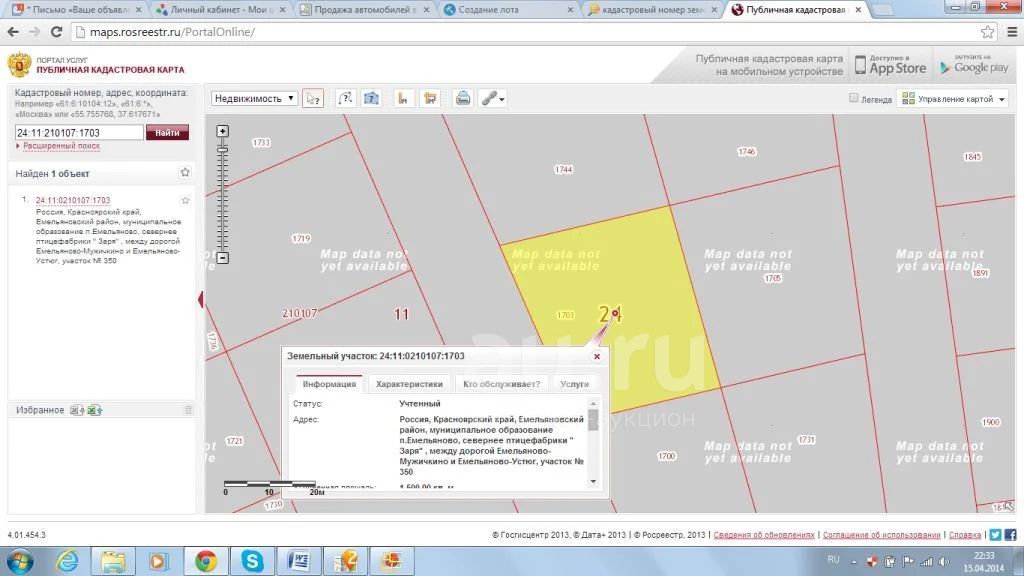Viewport: 1024px width, 576px height.
Task: Open the share link chain tool
Action: (x=492, y=99)
